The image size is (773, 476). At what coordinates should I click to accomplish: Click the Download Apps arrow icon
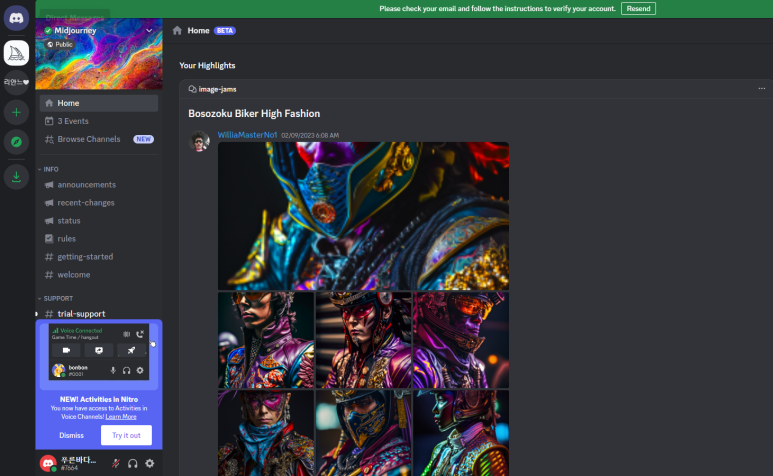pyautogui.click(x=16, y=176)
